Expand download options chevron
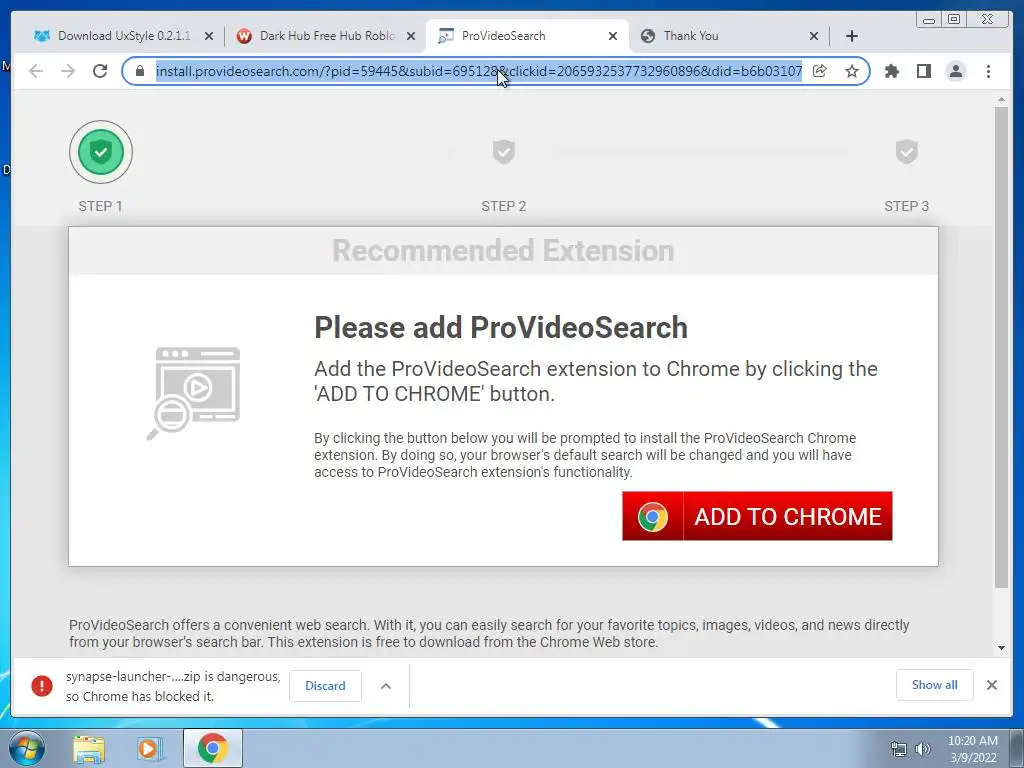The width and height of the screenshot is (1024, 768). point(386,686)
